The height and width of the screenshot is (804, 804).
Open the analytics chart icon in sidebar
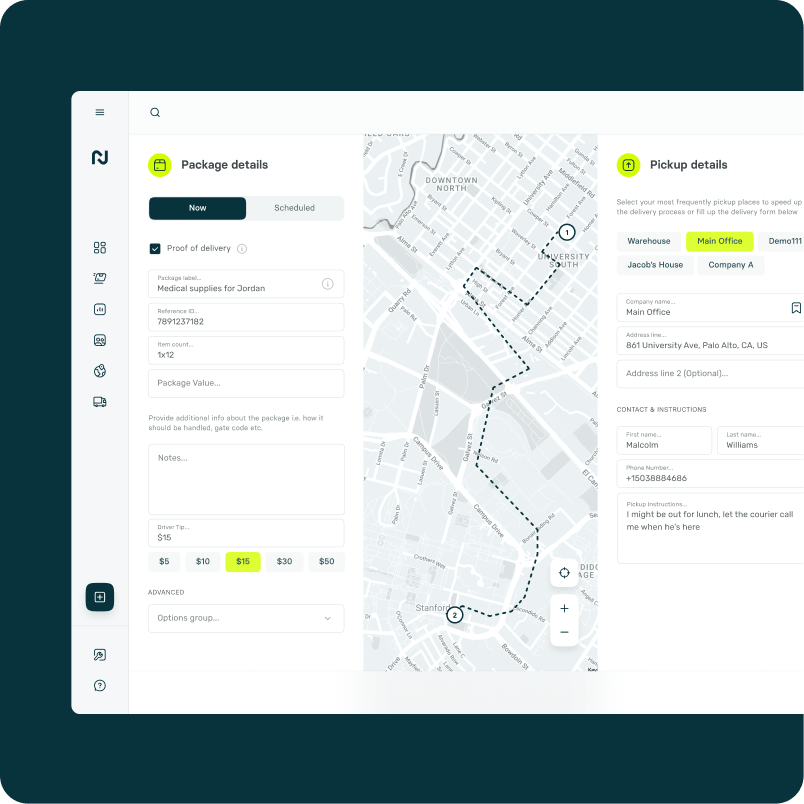100,309
